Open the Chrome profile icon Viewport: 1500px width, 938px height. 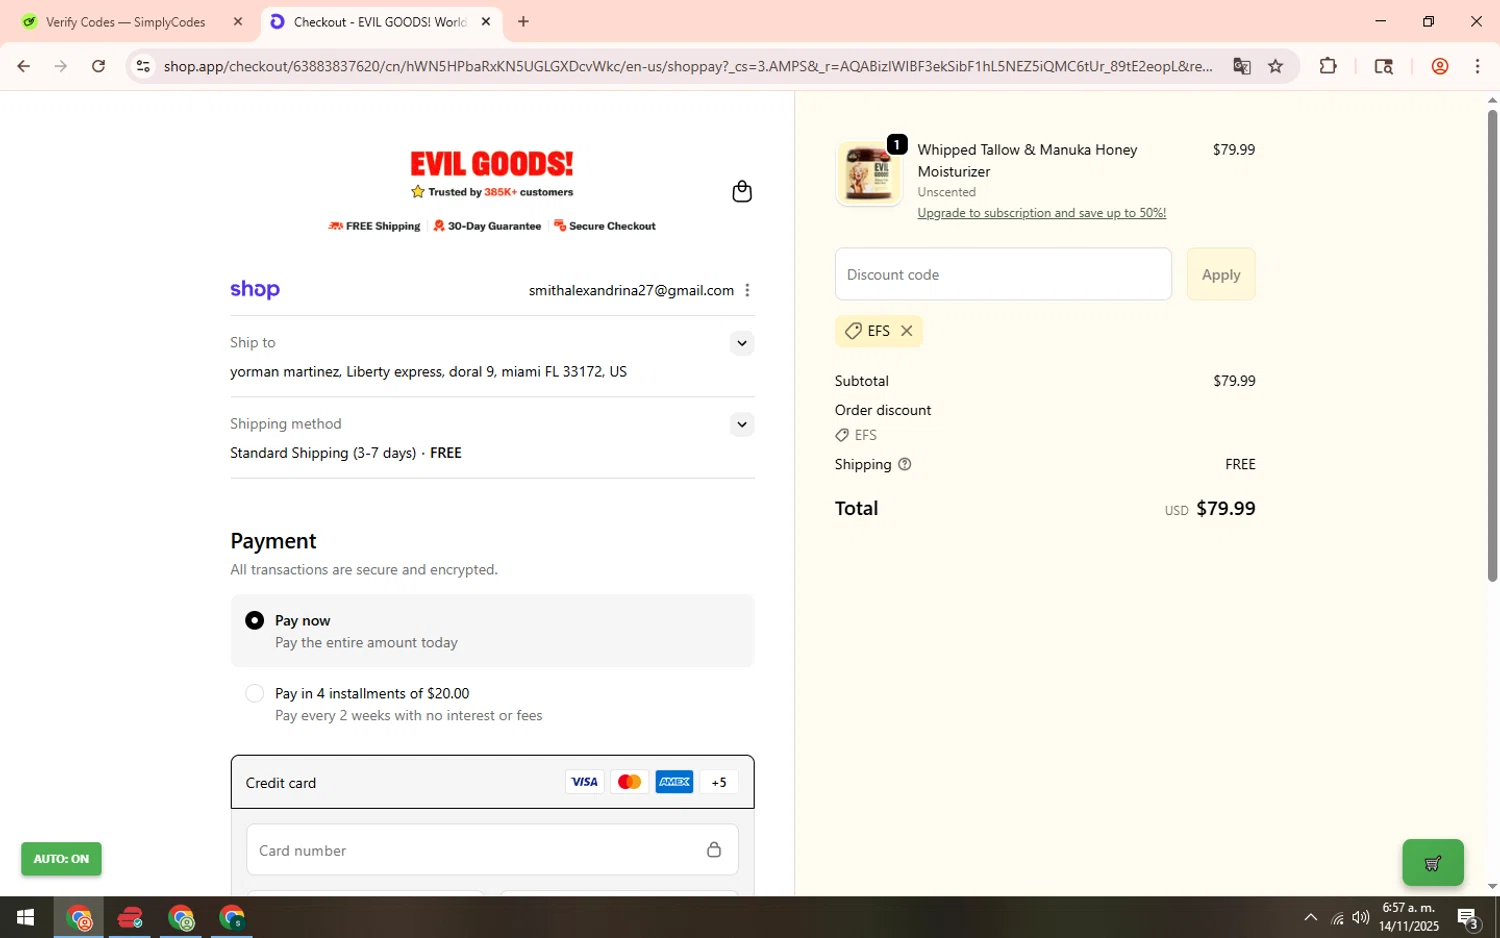[1440, 66]
